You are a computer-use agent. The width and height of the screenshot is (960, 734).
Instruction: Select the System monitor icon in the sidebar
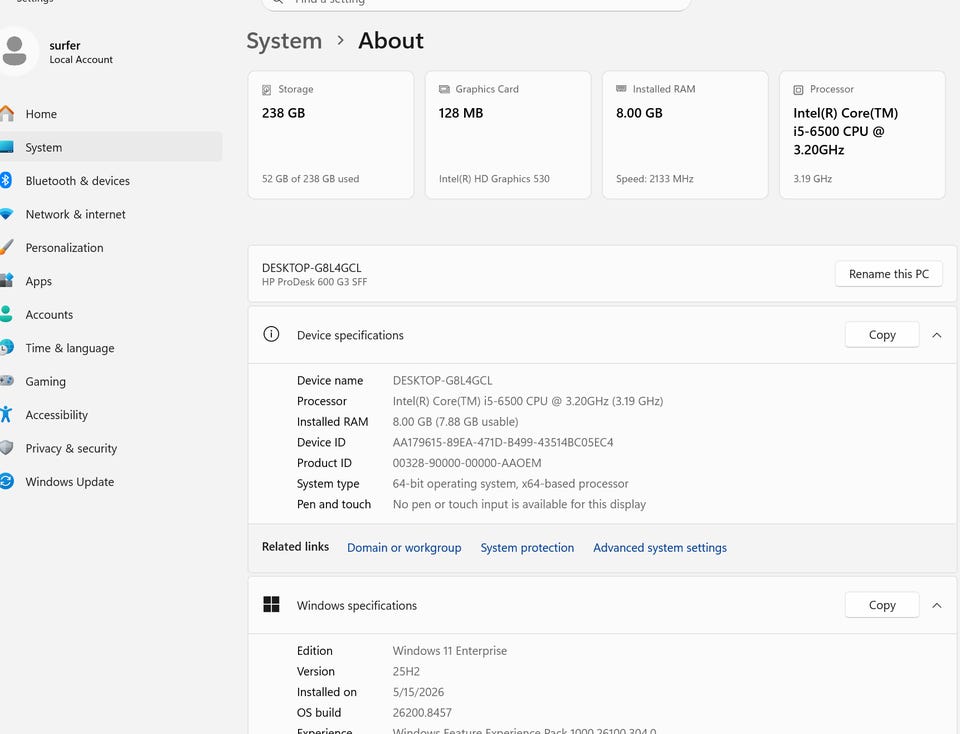[6, 147]
